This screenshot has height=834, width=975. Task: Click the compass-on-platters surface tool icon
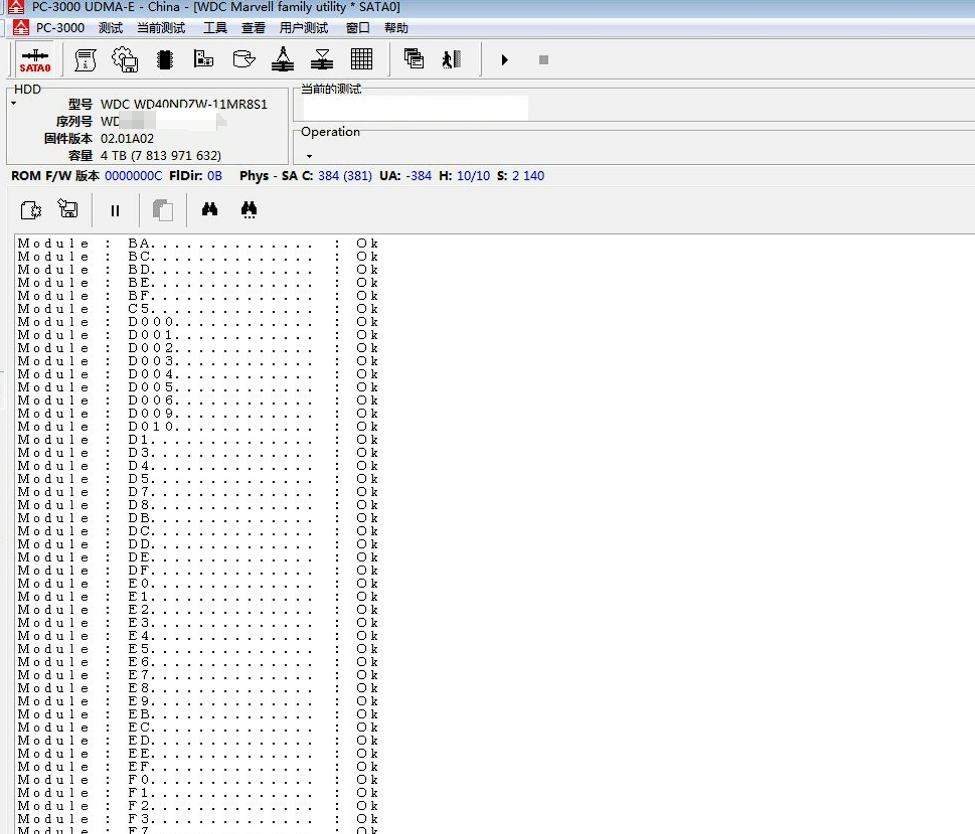click(x=282, y=59)
